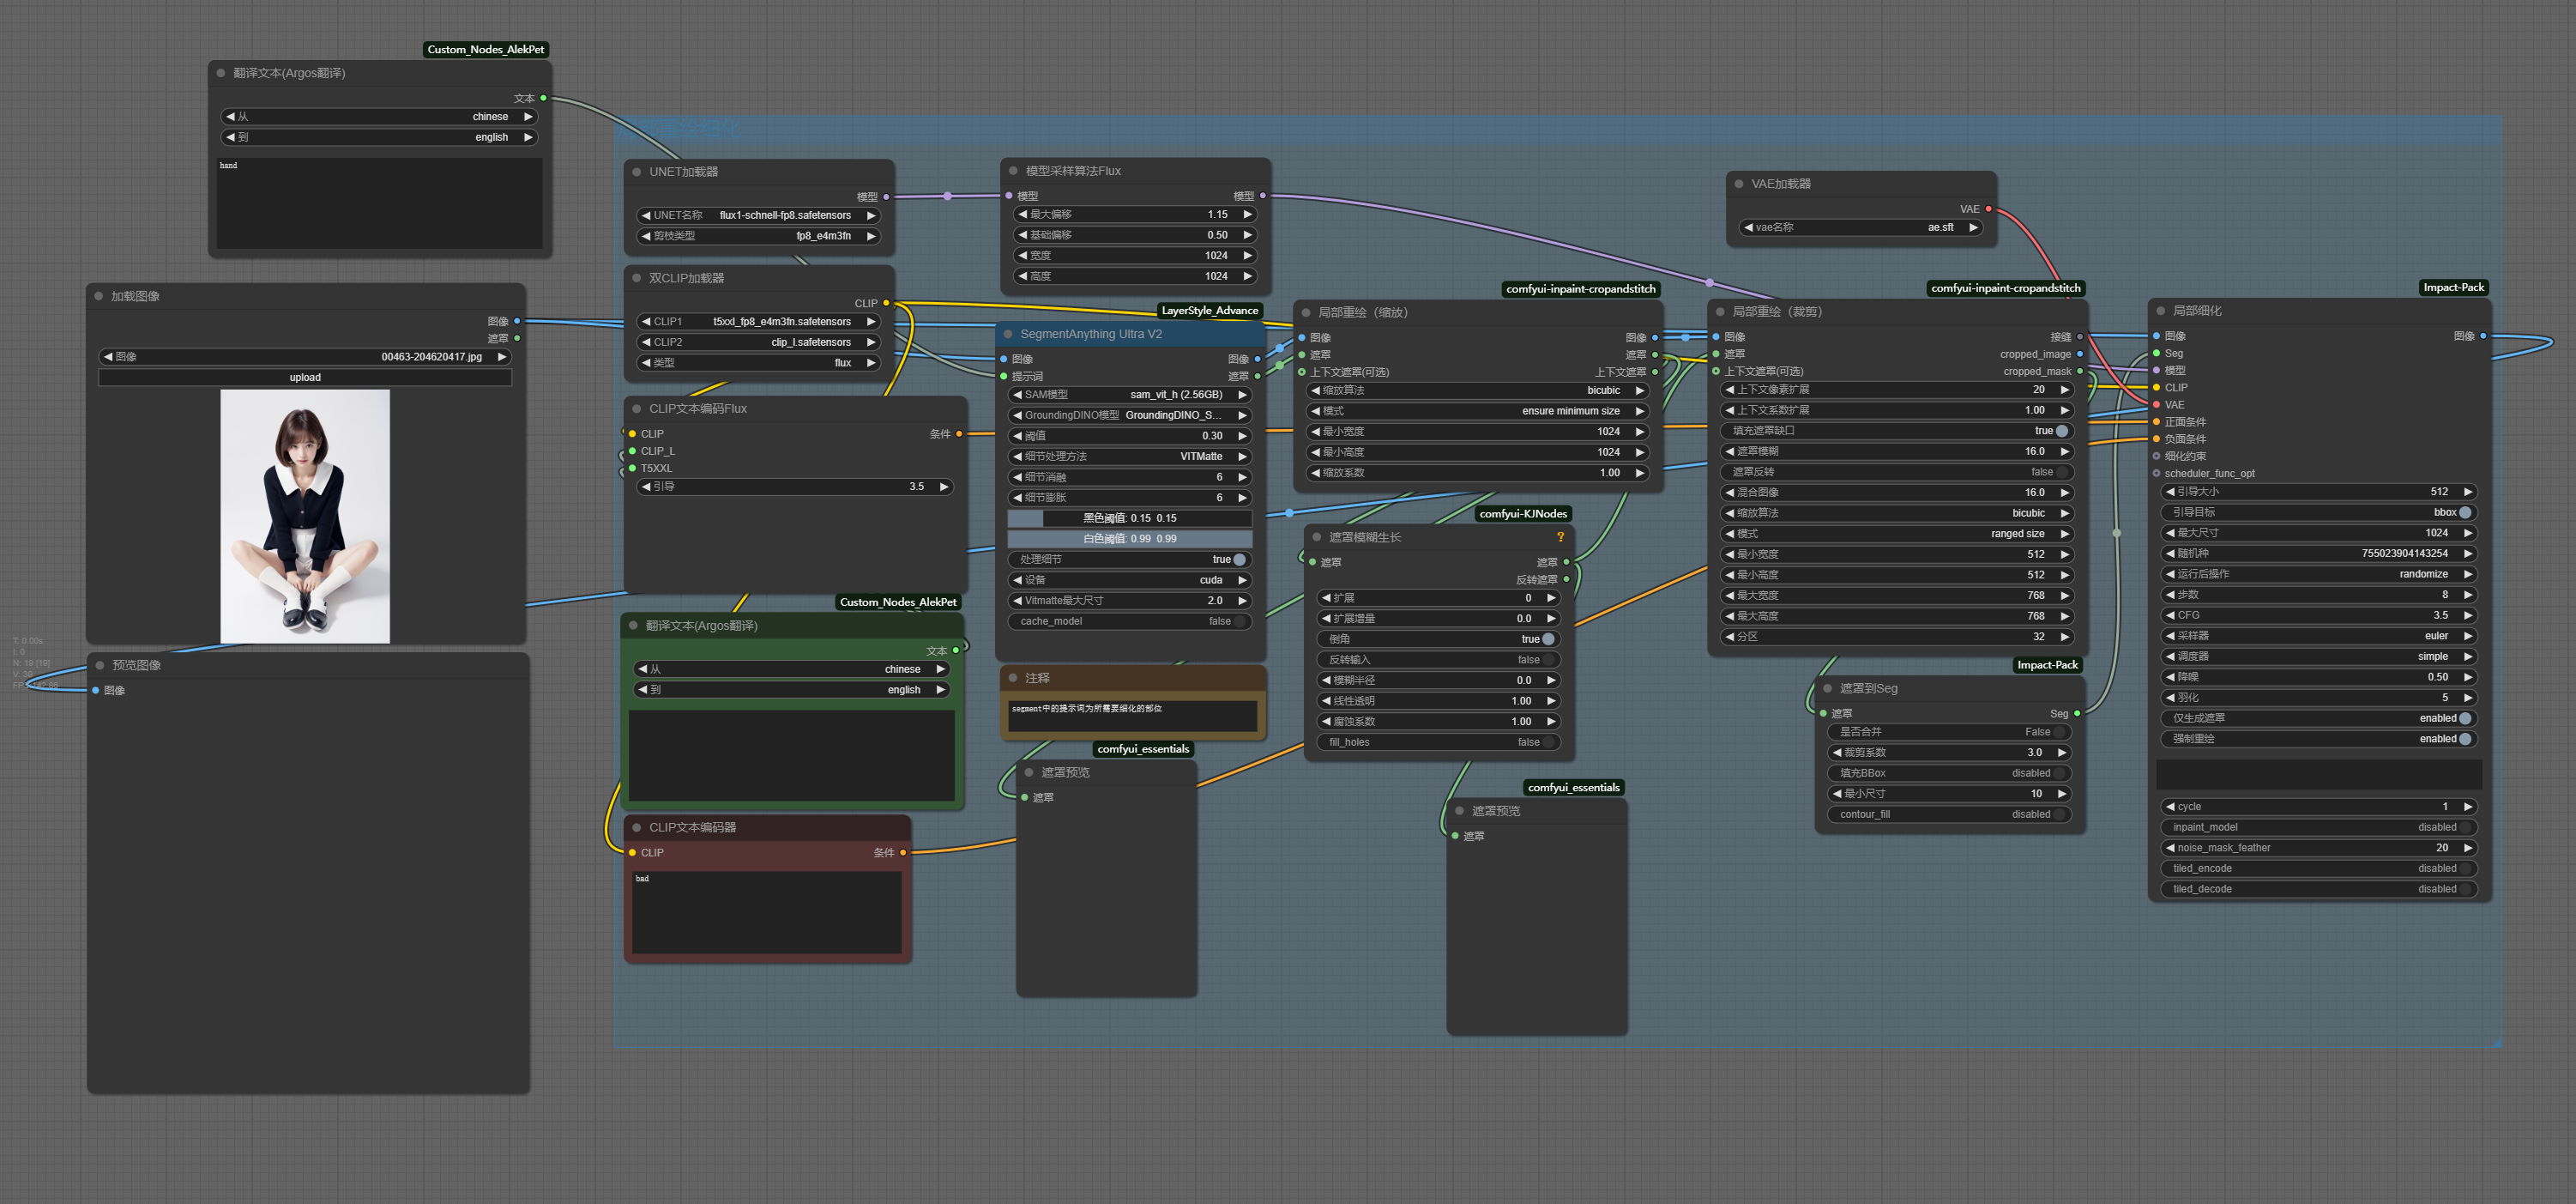This screenshot has width=2576, height=1204.
Task: Click the collapse dot on 局部细化 node title
Action: click(x=2160, y=311)
